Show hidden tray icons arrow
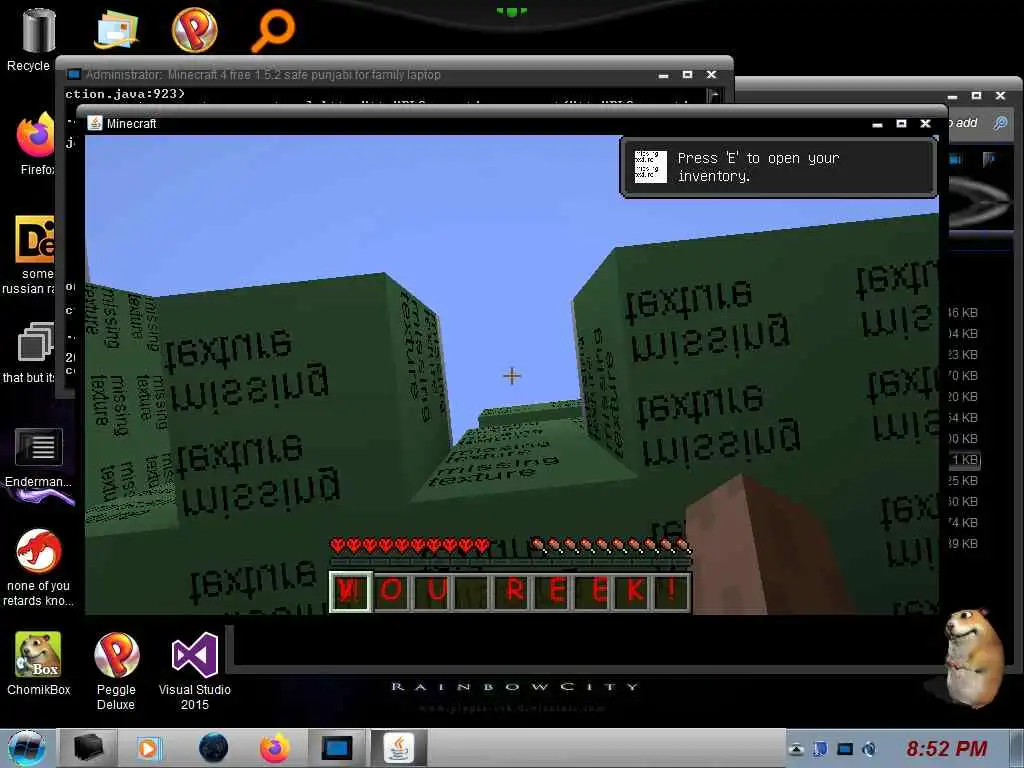 (796, 749)
